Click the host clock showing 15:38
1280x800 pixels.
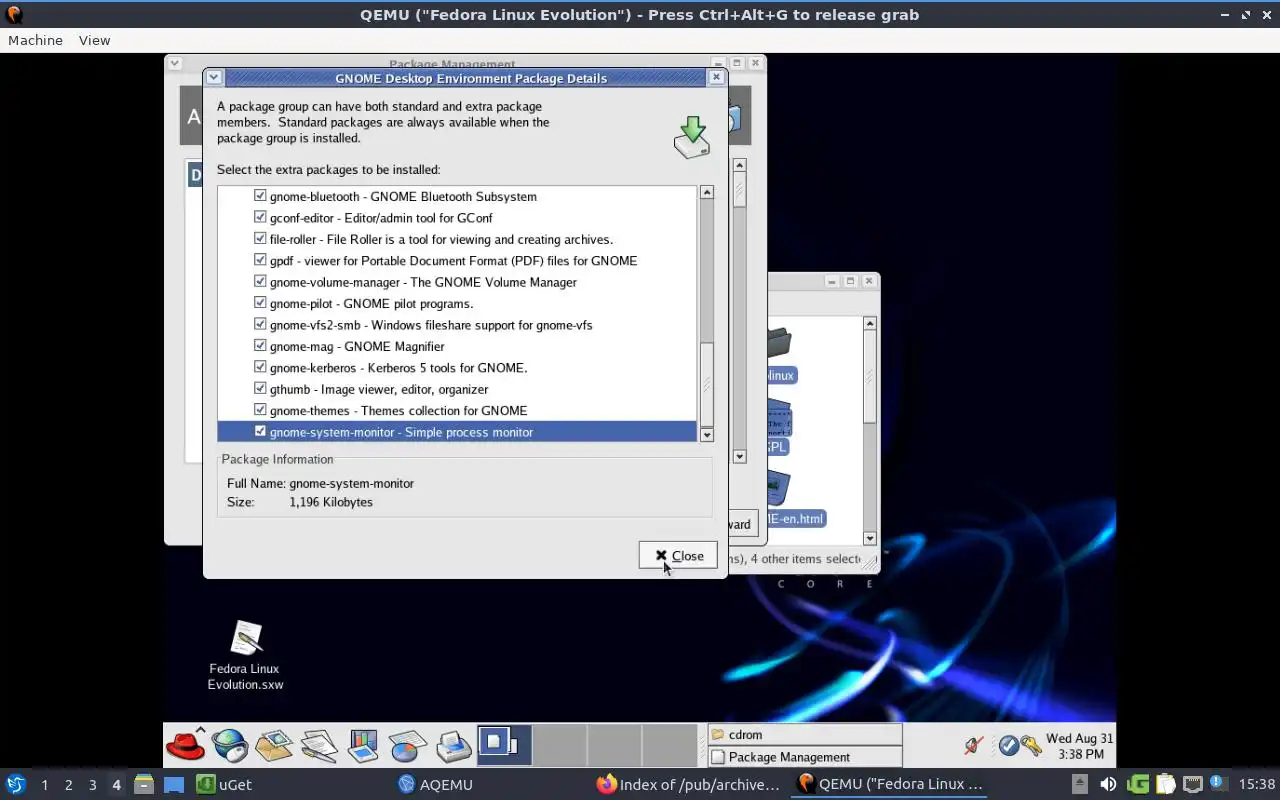(x=1257, y=784)
